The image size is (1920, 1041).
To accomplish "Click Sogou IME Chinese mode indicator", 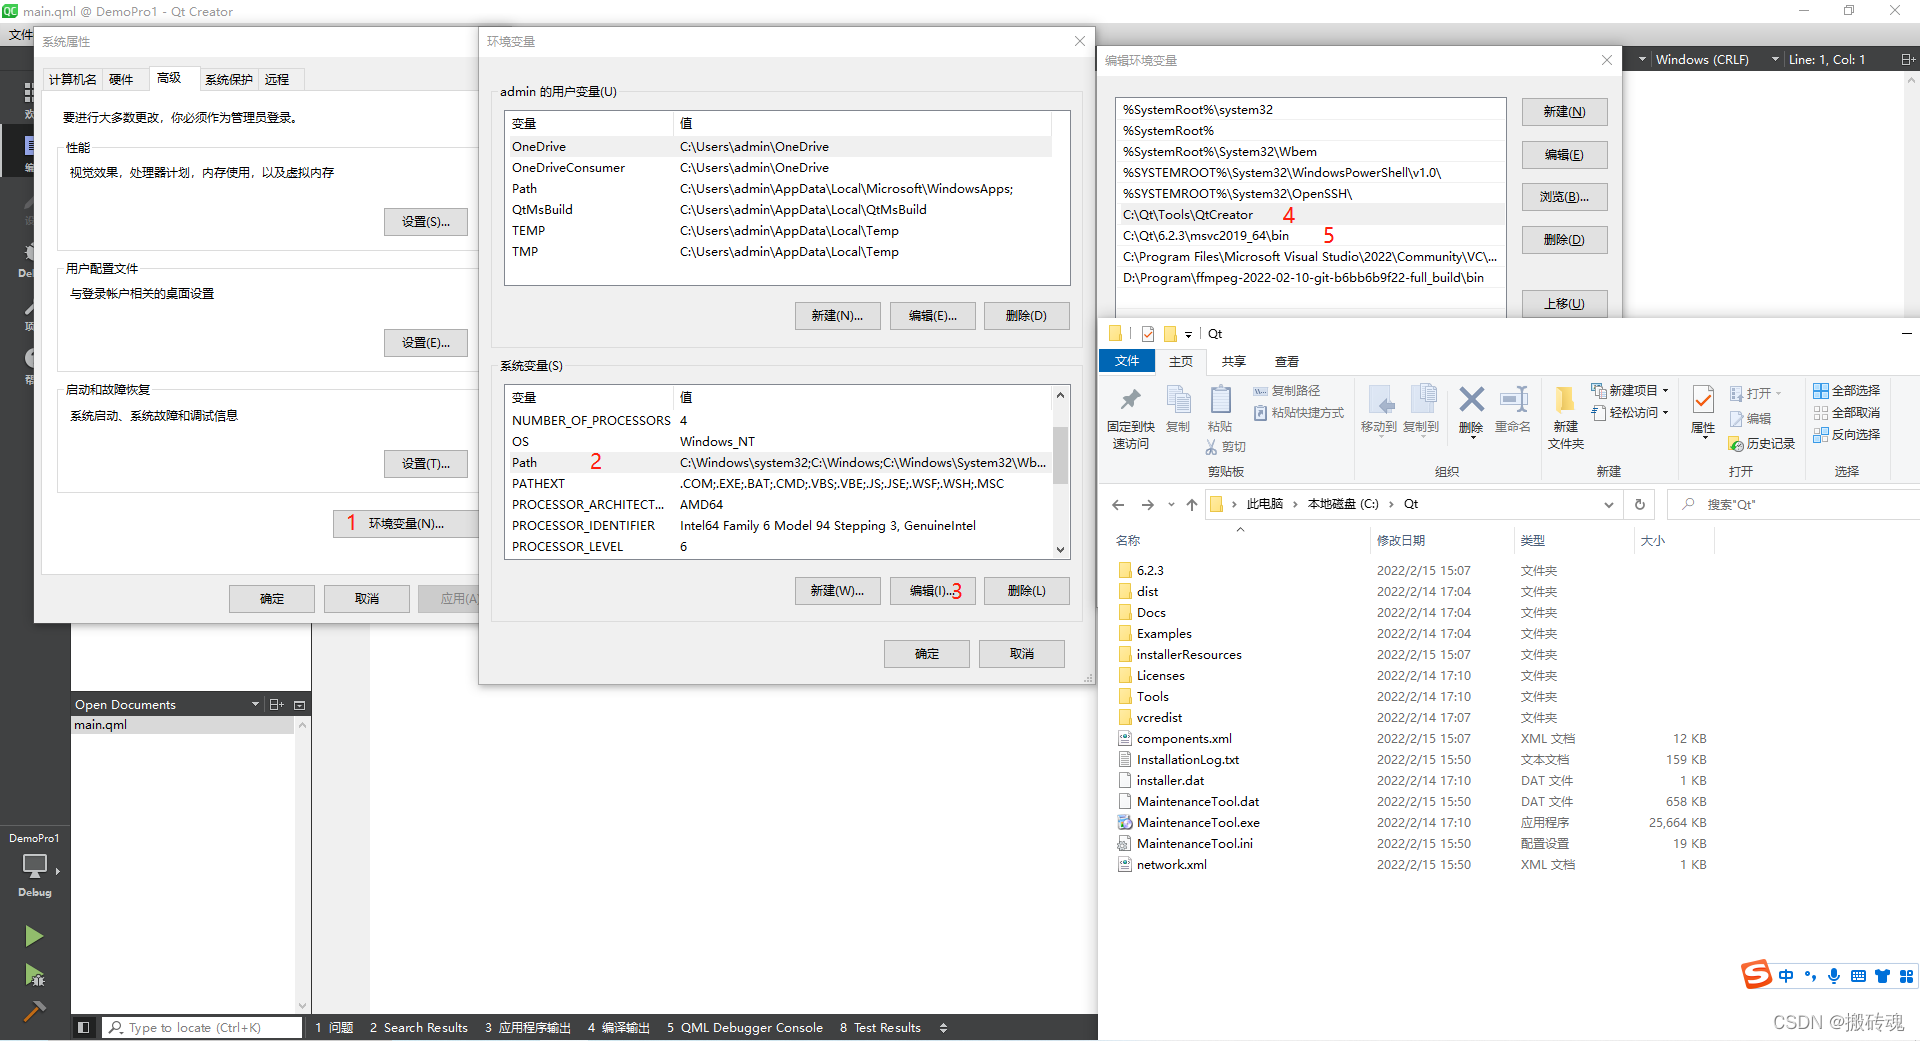I will pyautogui.click(x=1786, y=976).
